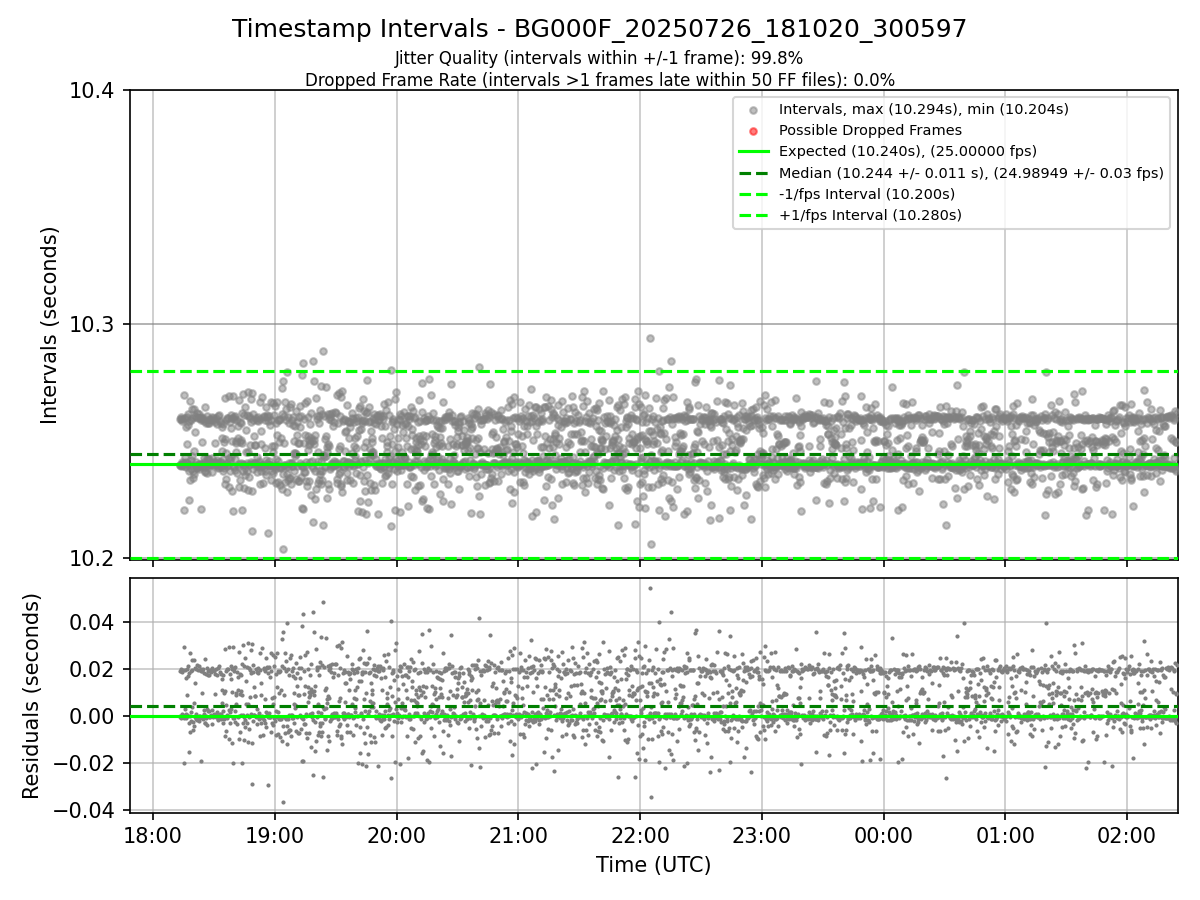This screenshot has height=900, width=1200.
Task: Click the 02:00 time tick label
Action: (x=1127, y=834)
